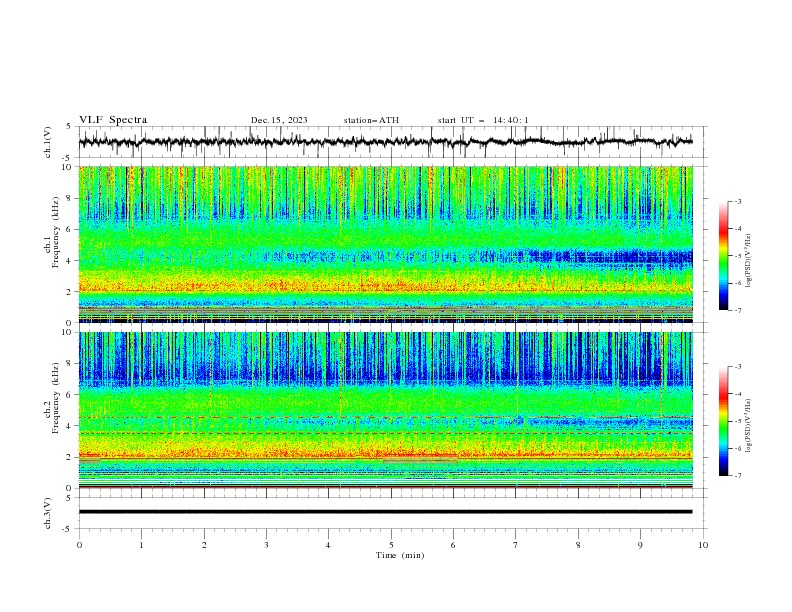Click the ch.1 spectrogram color scale bar
792x612 pixels.
click(x=723, y=256)
